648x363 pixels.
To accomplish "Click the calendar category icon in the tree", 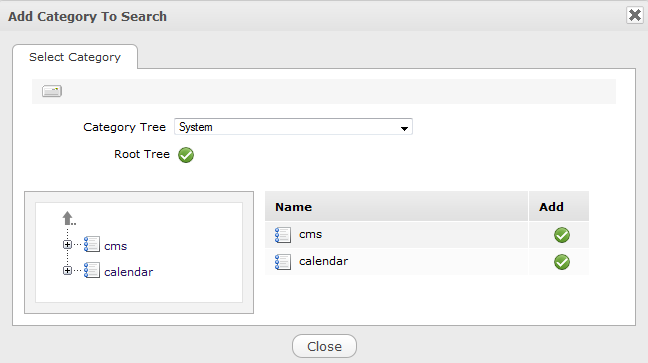I will point(92,270).
